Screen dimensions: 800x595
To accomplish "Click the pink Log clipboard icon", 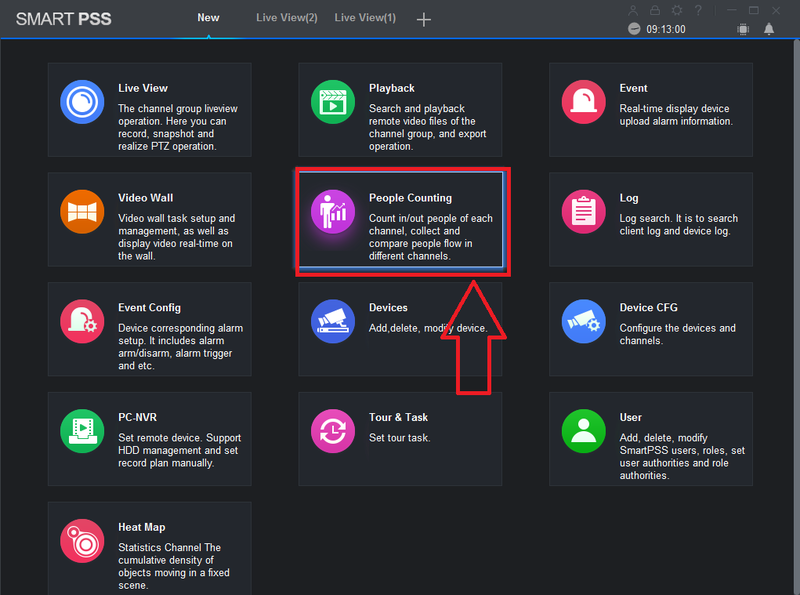I will coord(583,211).
